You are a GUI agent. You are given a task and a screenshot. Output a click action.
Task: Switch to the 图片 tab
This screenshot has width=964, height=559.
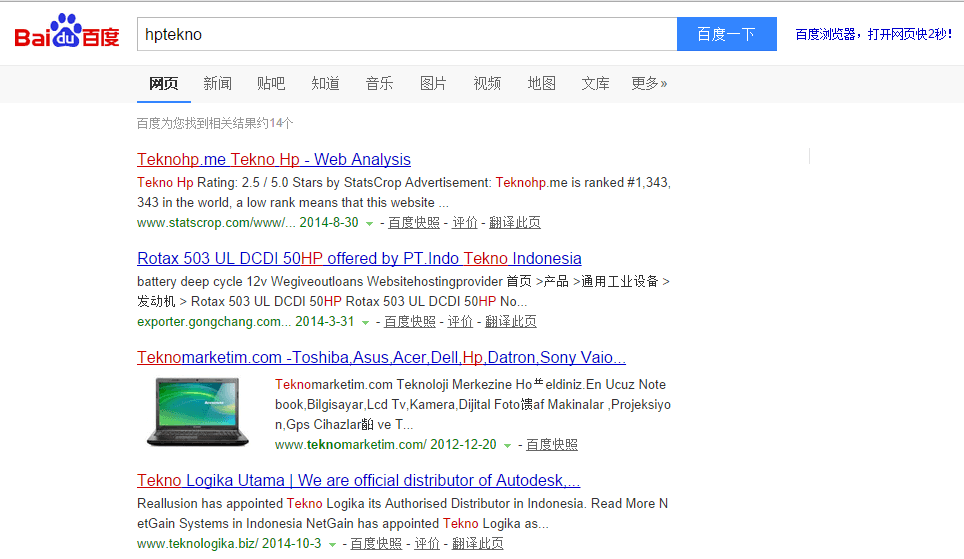pyautogui.click(x=433, y=84)
